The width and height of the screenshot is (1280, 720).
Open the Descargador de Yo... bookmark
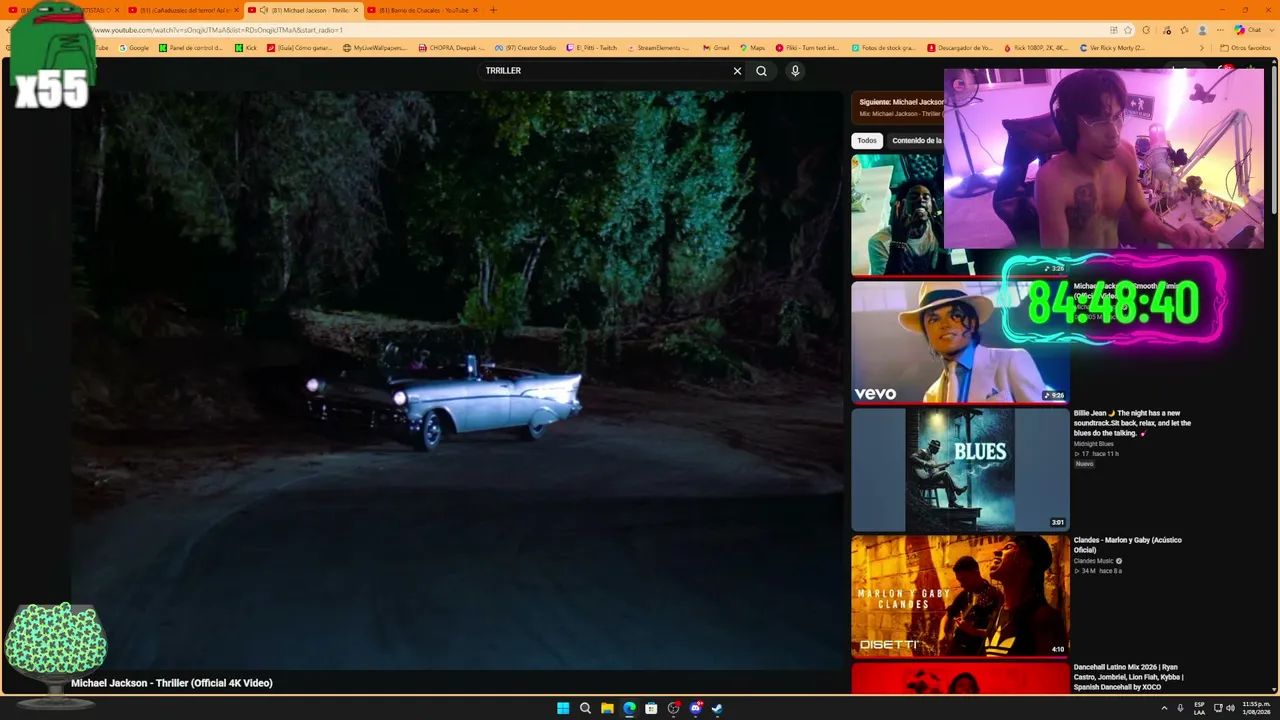(960, 47)
